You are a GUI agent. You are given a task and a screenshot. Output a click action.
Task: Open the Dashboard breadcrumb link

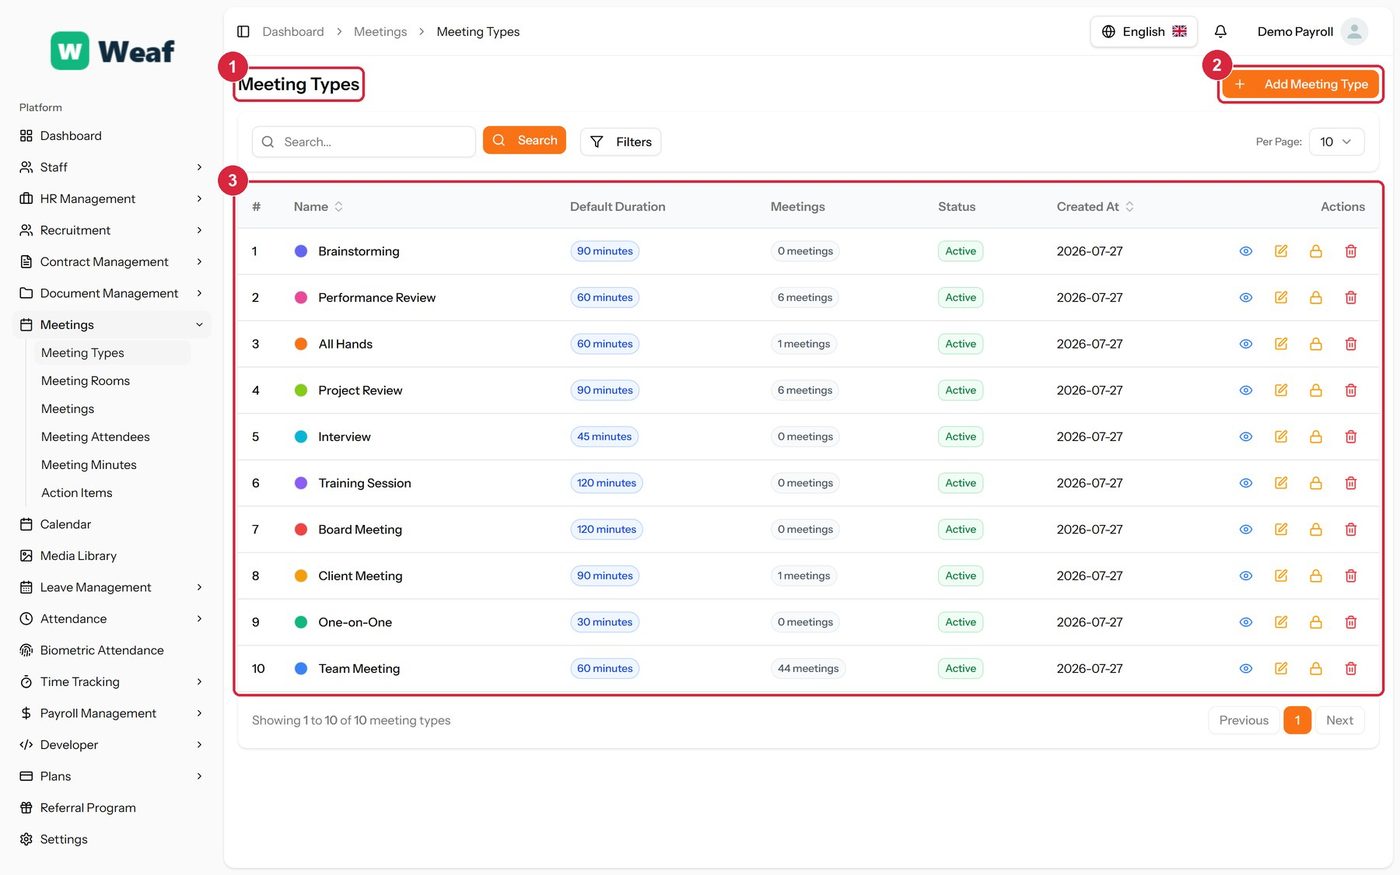click(293, 32)
